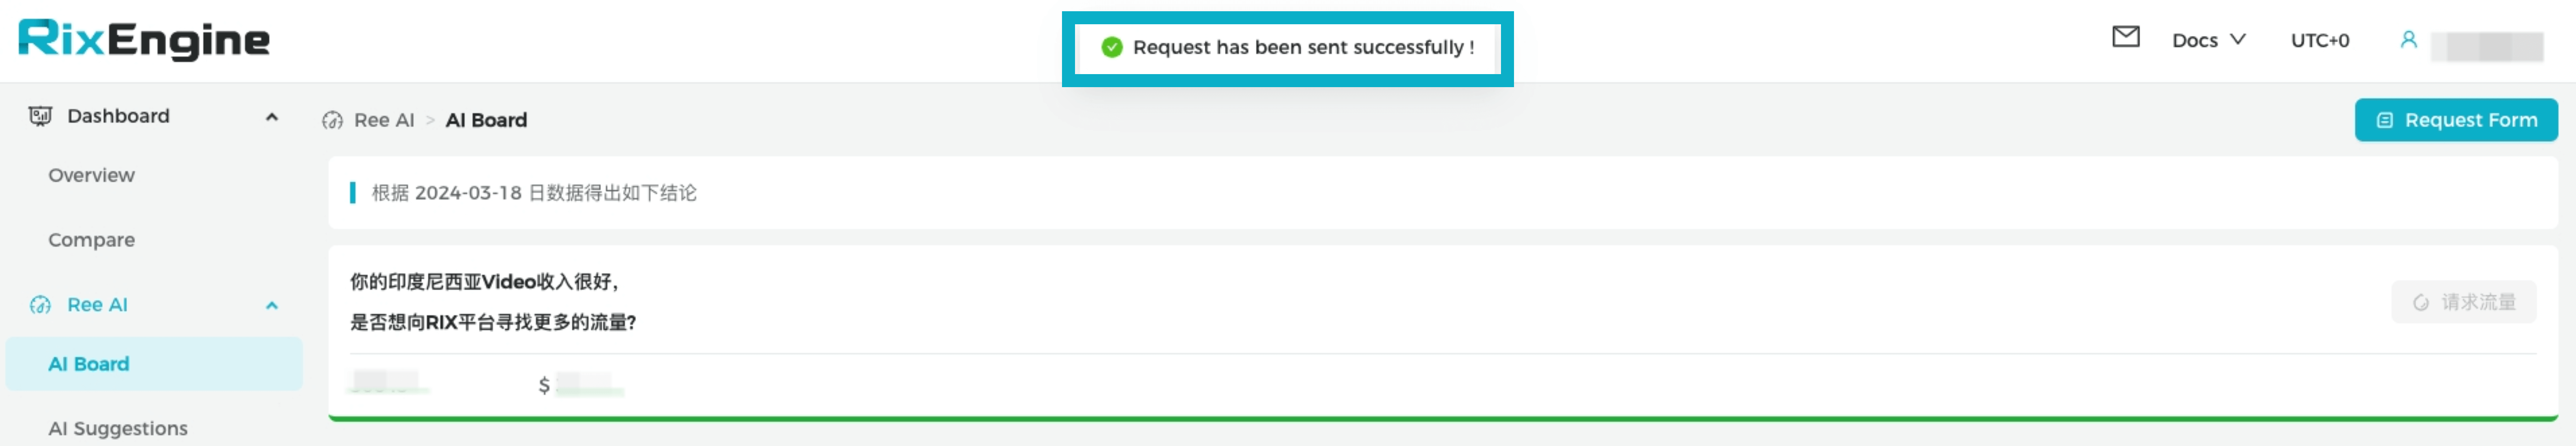Click the green success checkmark icon
The height and width of the screenshot is (446, 2576).
pos(1111,47)
